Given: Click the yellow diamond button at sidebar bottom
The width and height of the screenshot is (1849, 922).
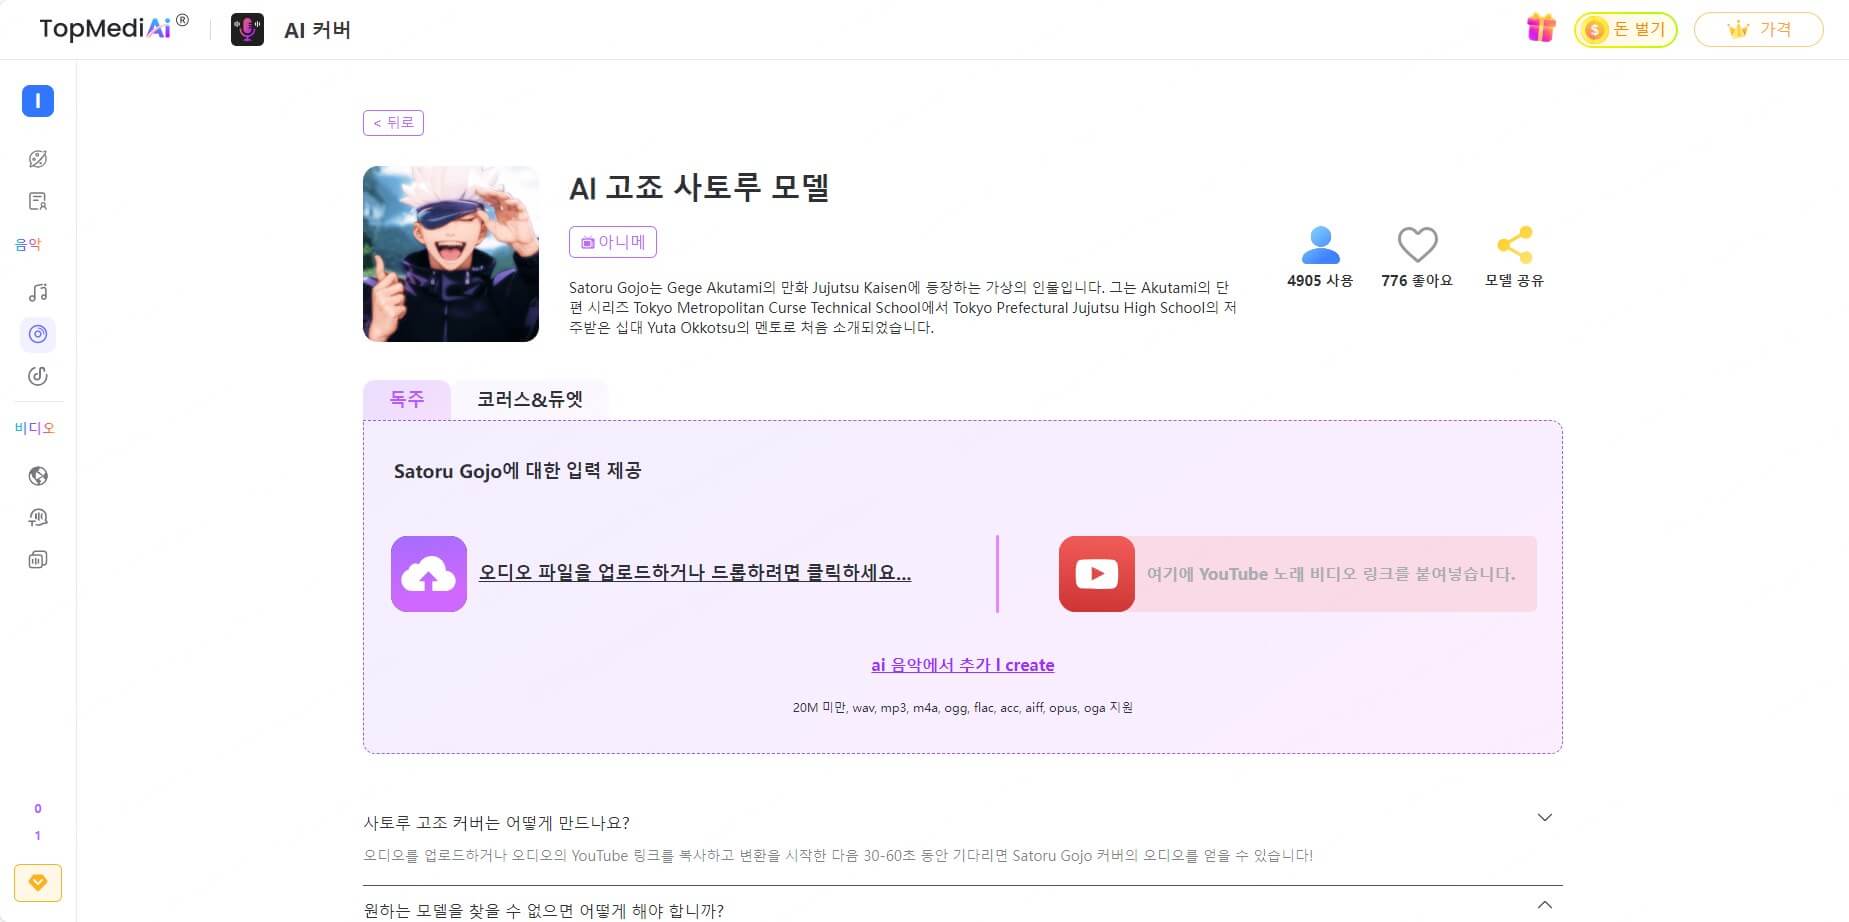Looking at the screenshot, I should pyautogui.click(x=38, y=883).
